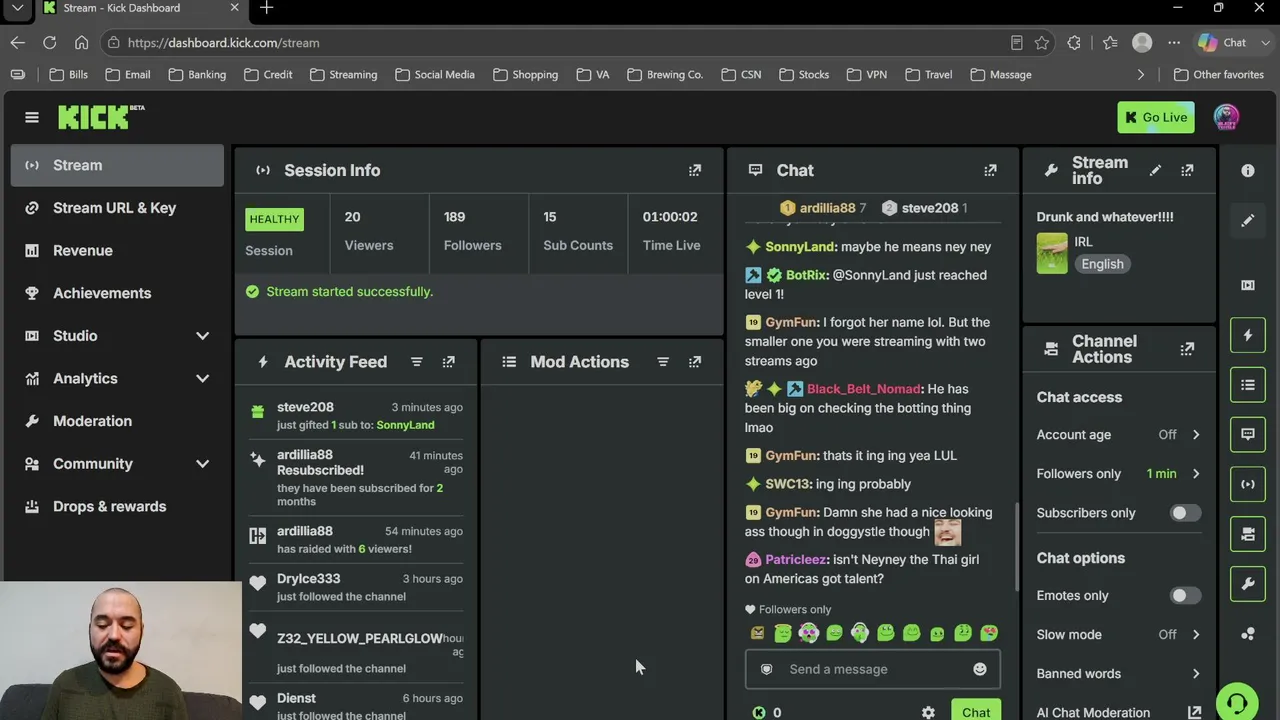Image resolution: width=1280 pixels, height=720 pixels.
Task: Open a new browser tab
Action: coord(267,8)
